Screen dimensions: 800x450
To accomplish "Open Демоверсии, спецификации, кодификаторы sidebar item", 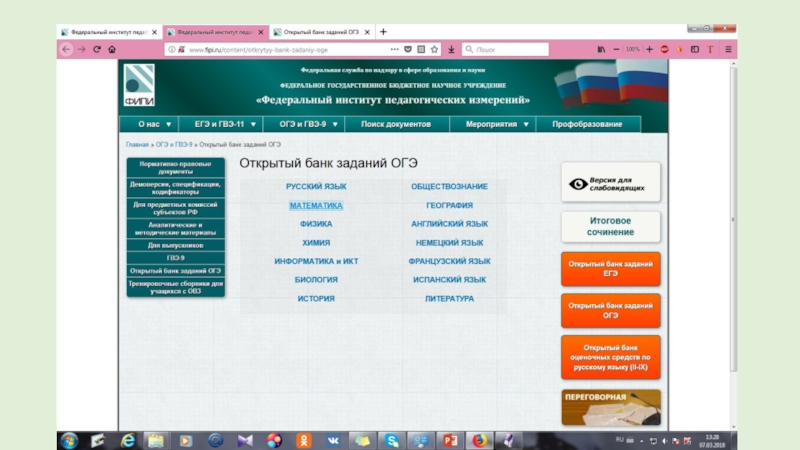I will pyautogui.click(x=176, y=188).
